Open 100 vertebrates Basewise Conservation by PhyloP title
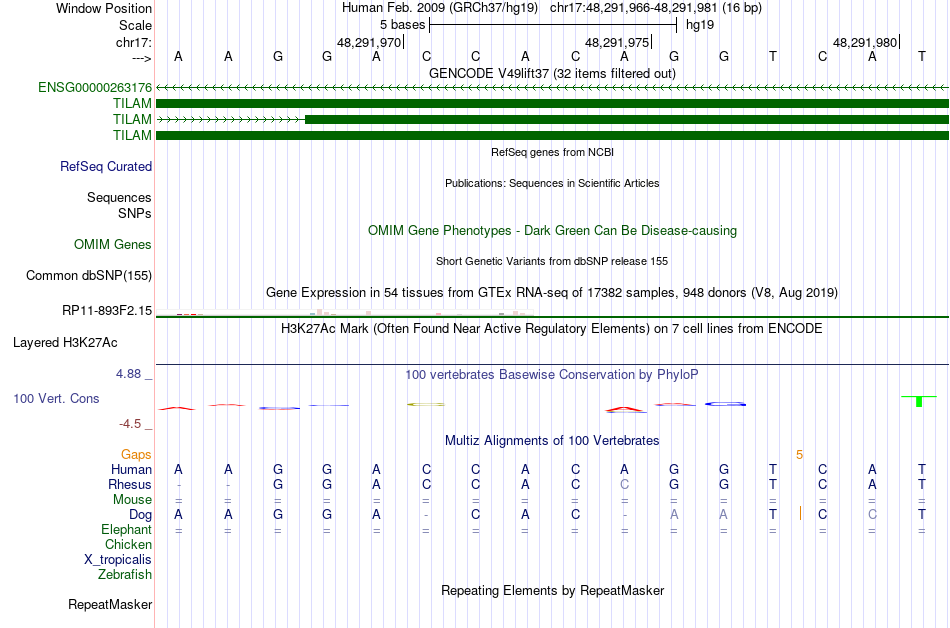Screen dimensions: 950x628 (552, 375)
